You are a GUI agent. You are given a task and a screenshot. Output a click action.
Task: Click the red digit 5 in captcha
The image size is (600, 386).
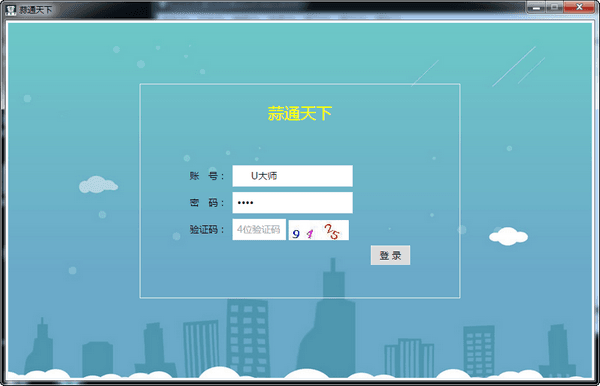coord(334,234)
